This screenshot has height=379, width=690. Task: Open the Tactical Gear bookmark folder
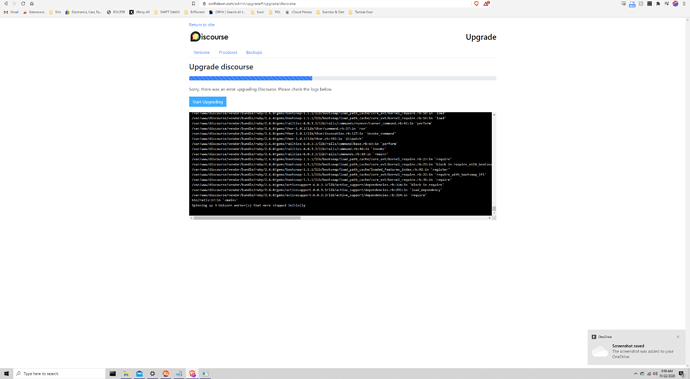[x=361, y=12]
